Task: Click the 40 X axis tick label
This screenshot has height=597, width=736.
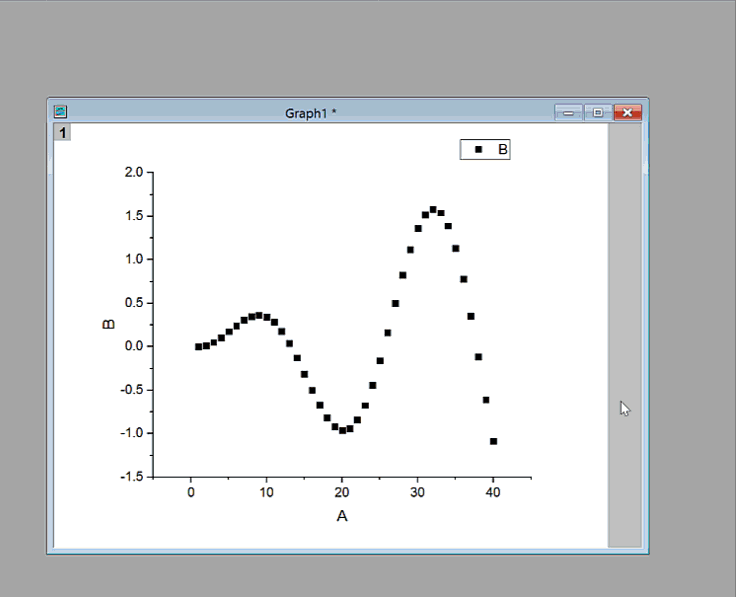Action: pyautogui.click(x=493, y=492)
